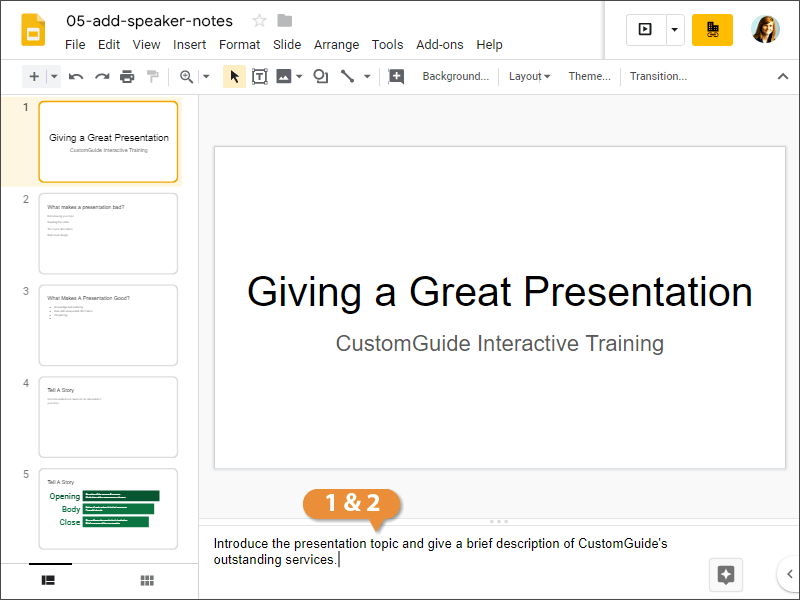Open Explore suggestions below the notes
The height and width of the screenshot is (600, 800).
725,575
